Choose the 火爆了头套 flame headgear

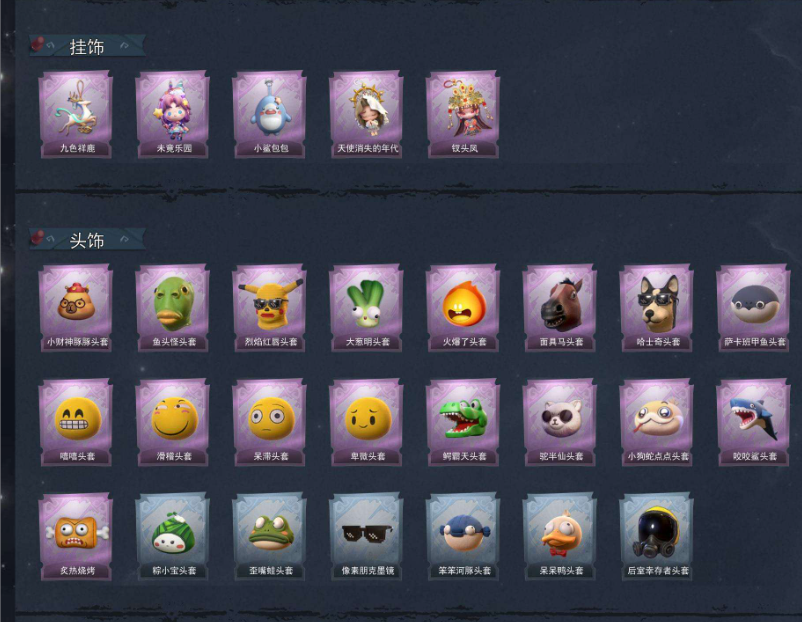(x=463, y=307)
